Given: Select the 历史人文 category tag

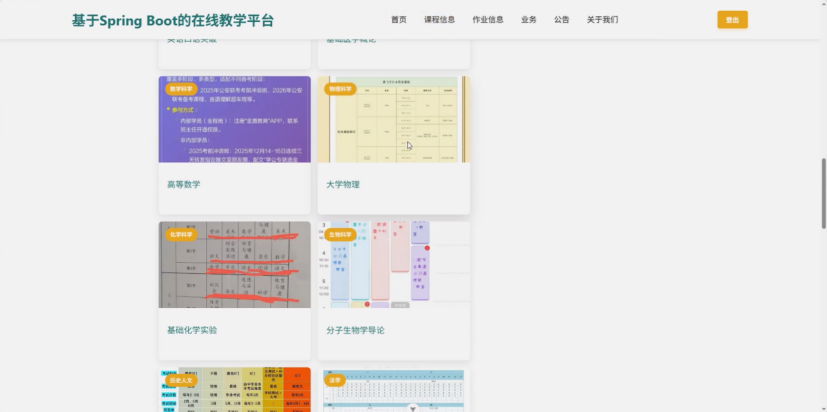Looking at the screenshot, I should (181, 380).
